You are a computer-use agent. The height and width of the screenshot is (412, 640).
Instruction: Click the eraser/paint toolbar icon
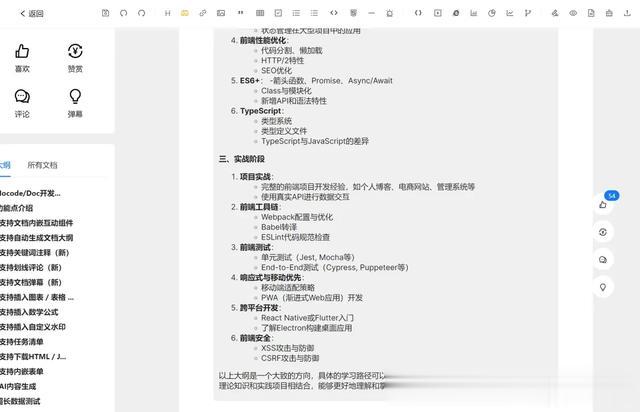[555, 13]
